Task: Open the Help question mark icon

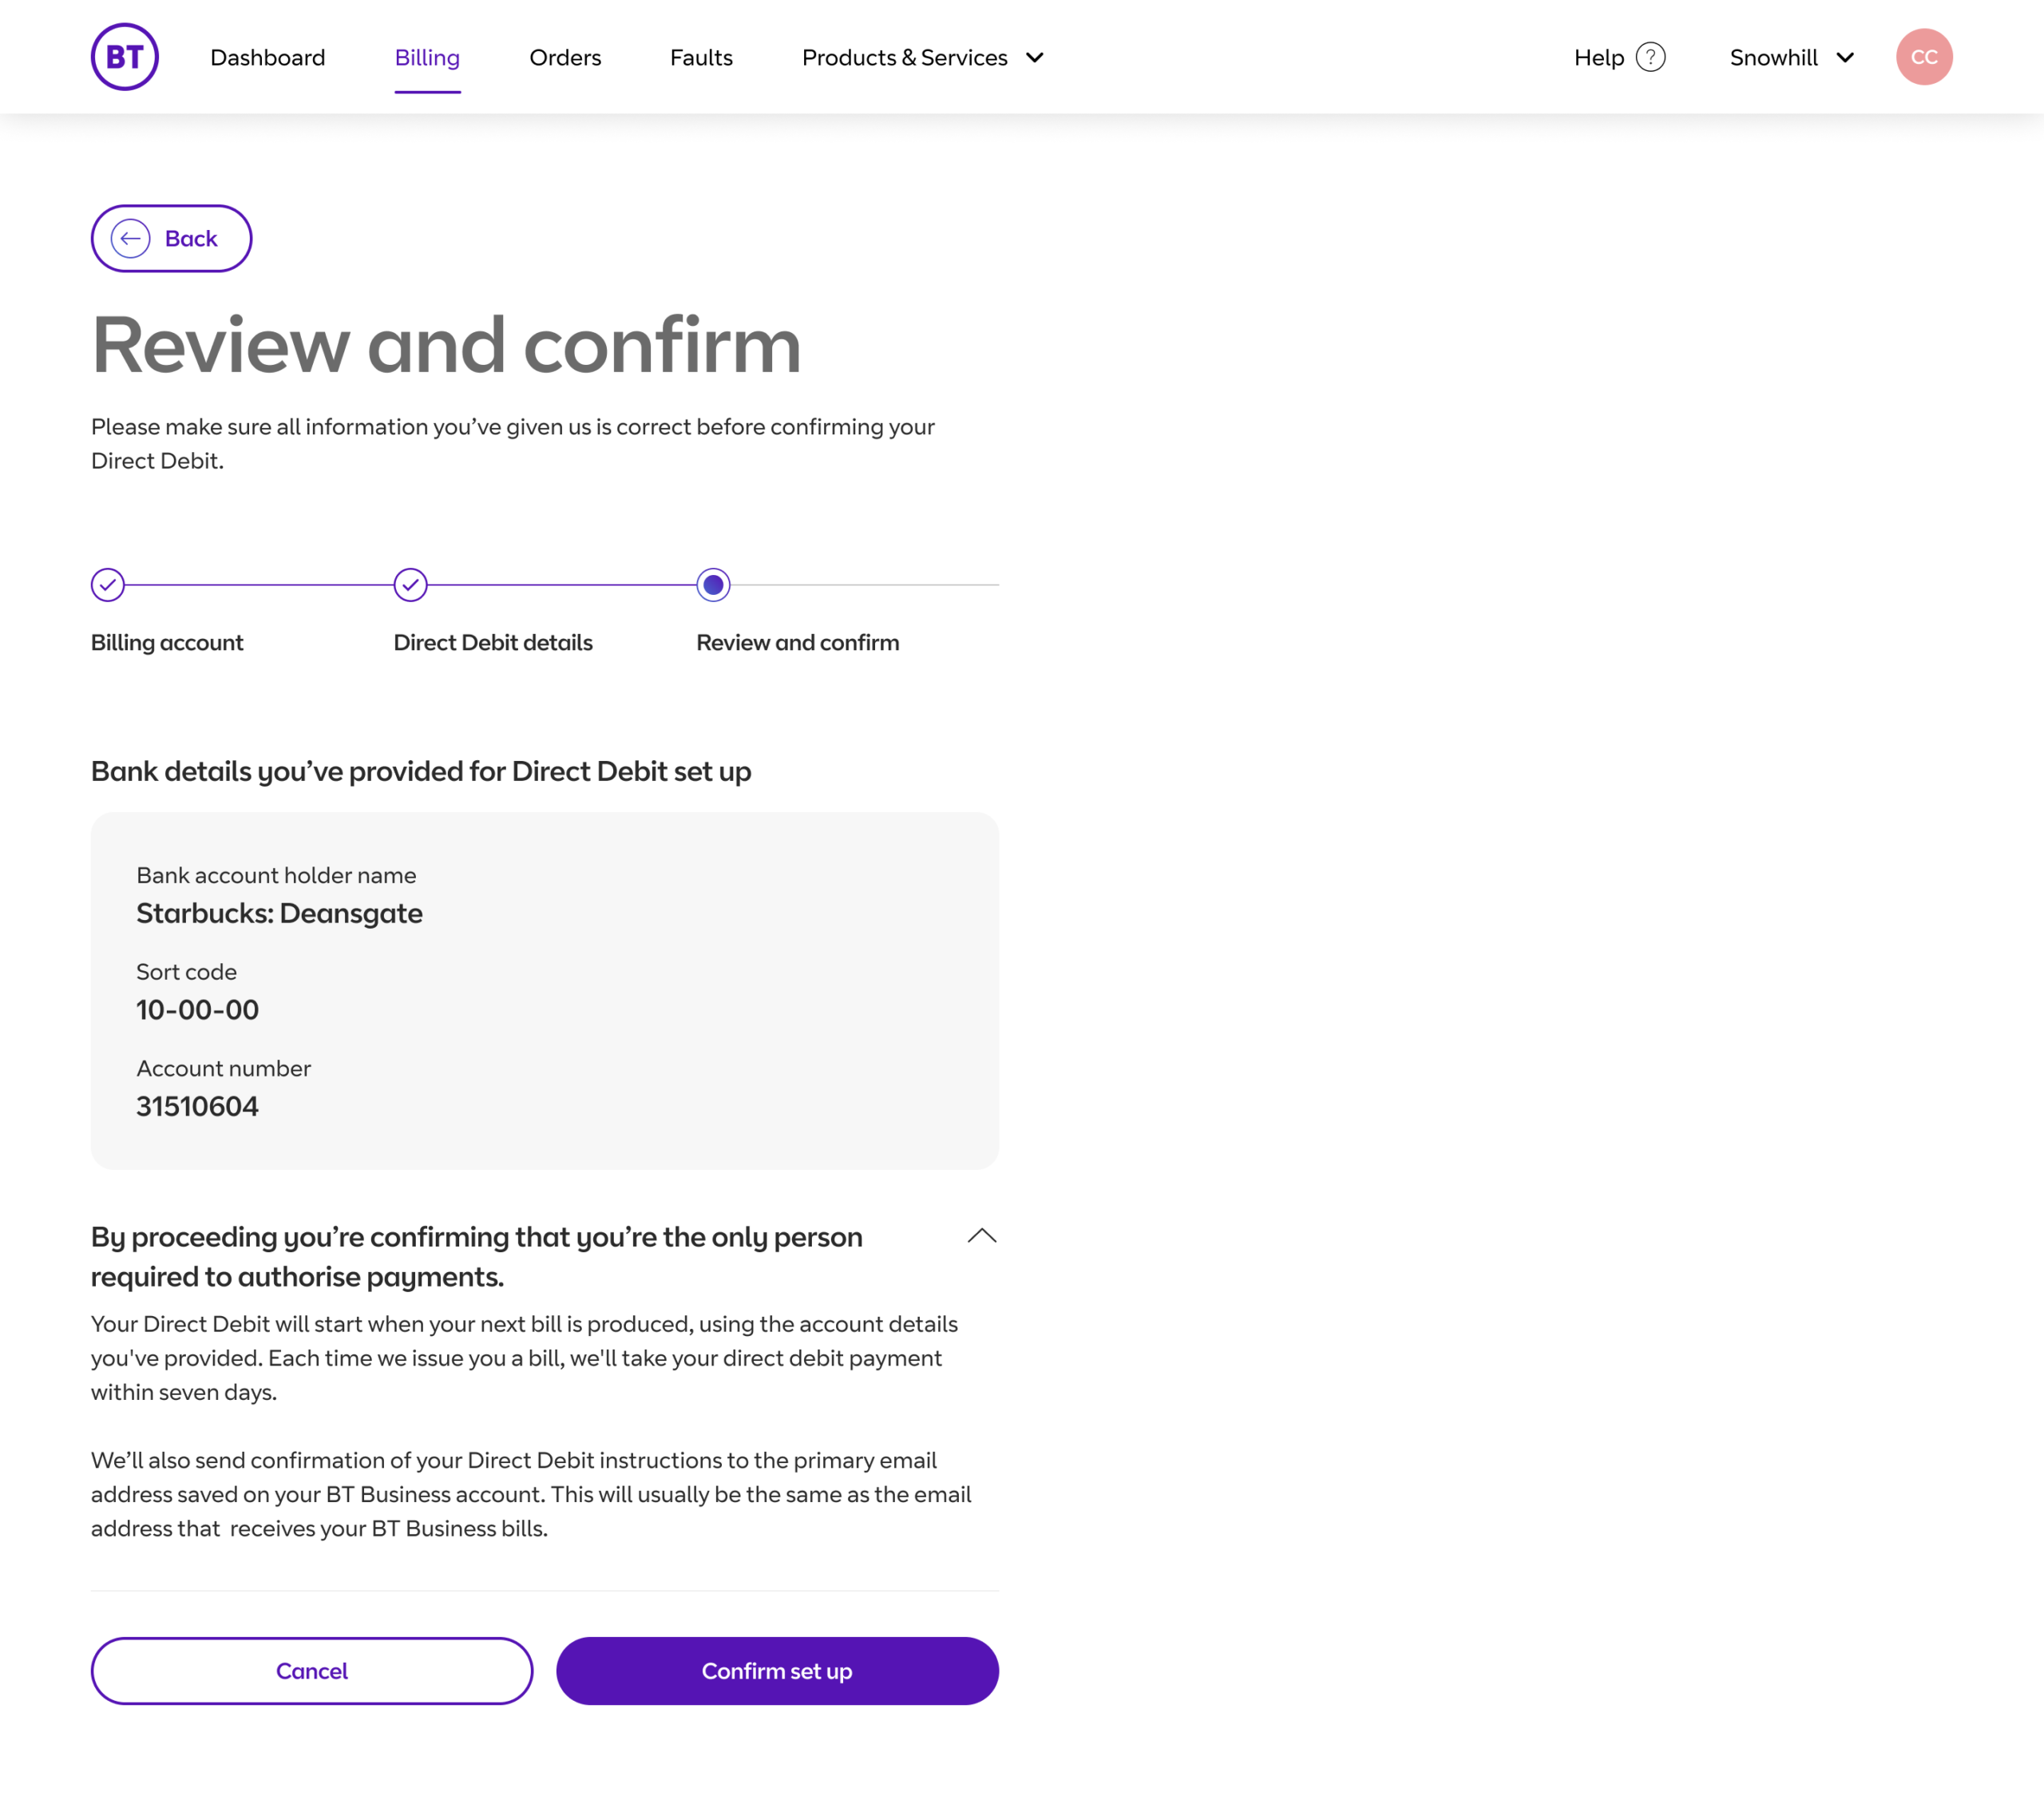Action: pyautogui.click(x=1650, y=57)
